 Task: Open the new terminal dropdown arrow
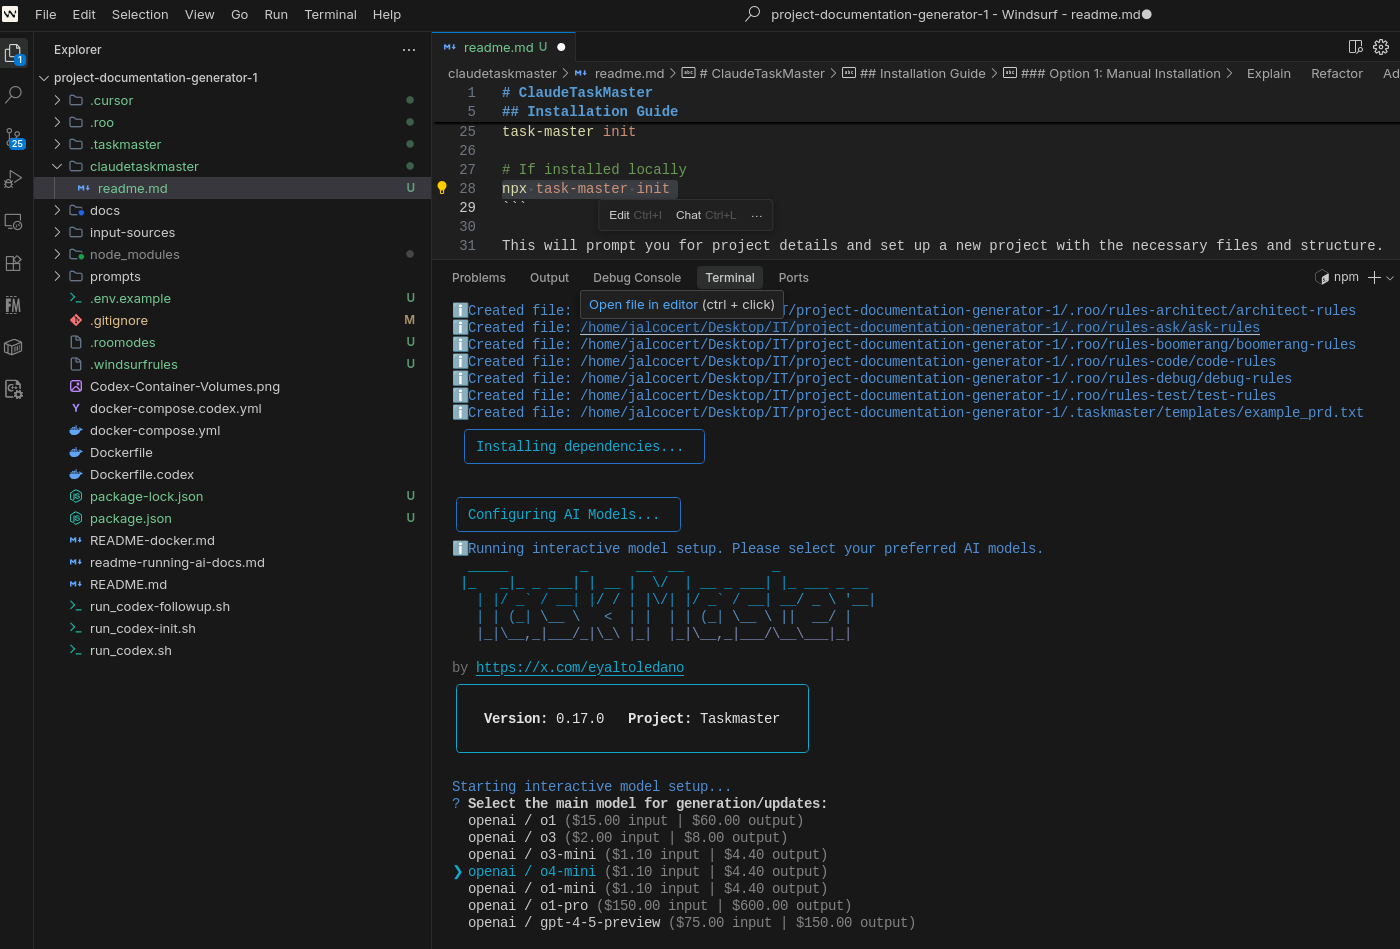1390,278
